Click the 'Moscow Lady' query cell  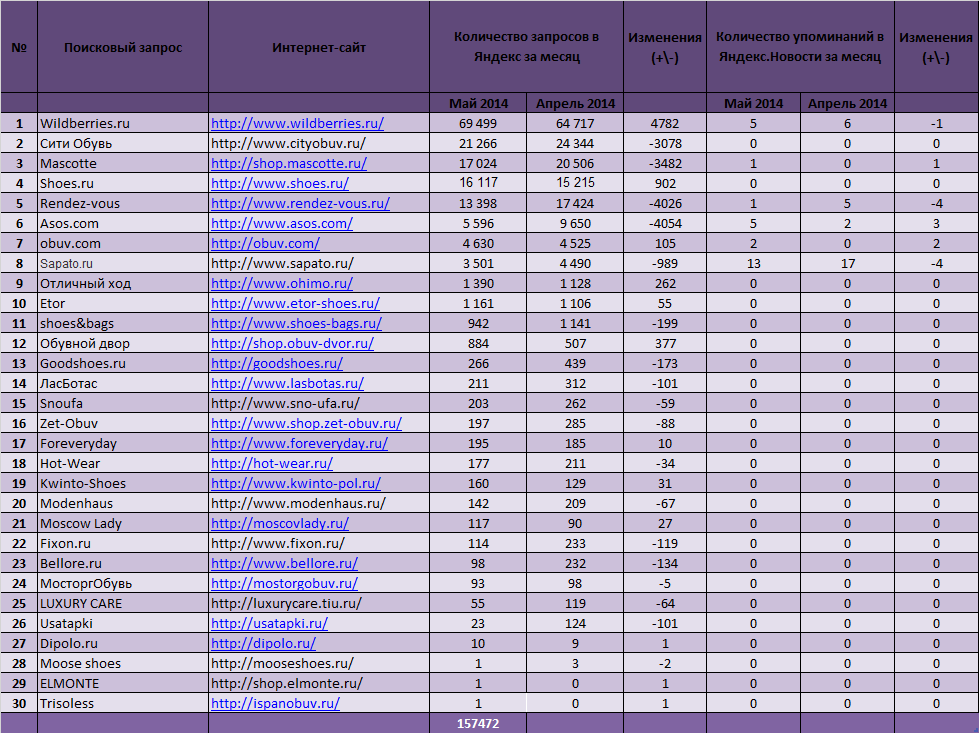coord(123,523)
